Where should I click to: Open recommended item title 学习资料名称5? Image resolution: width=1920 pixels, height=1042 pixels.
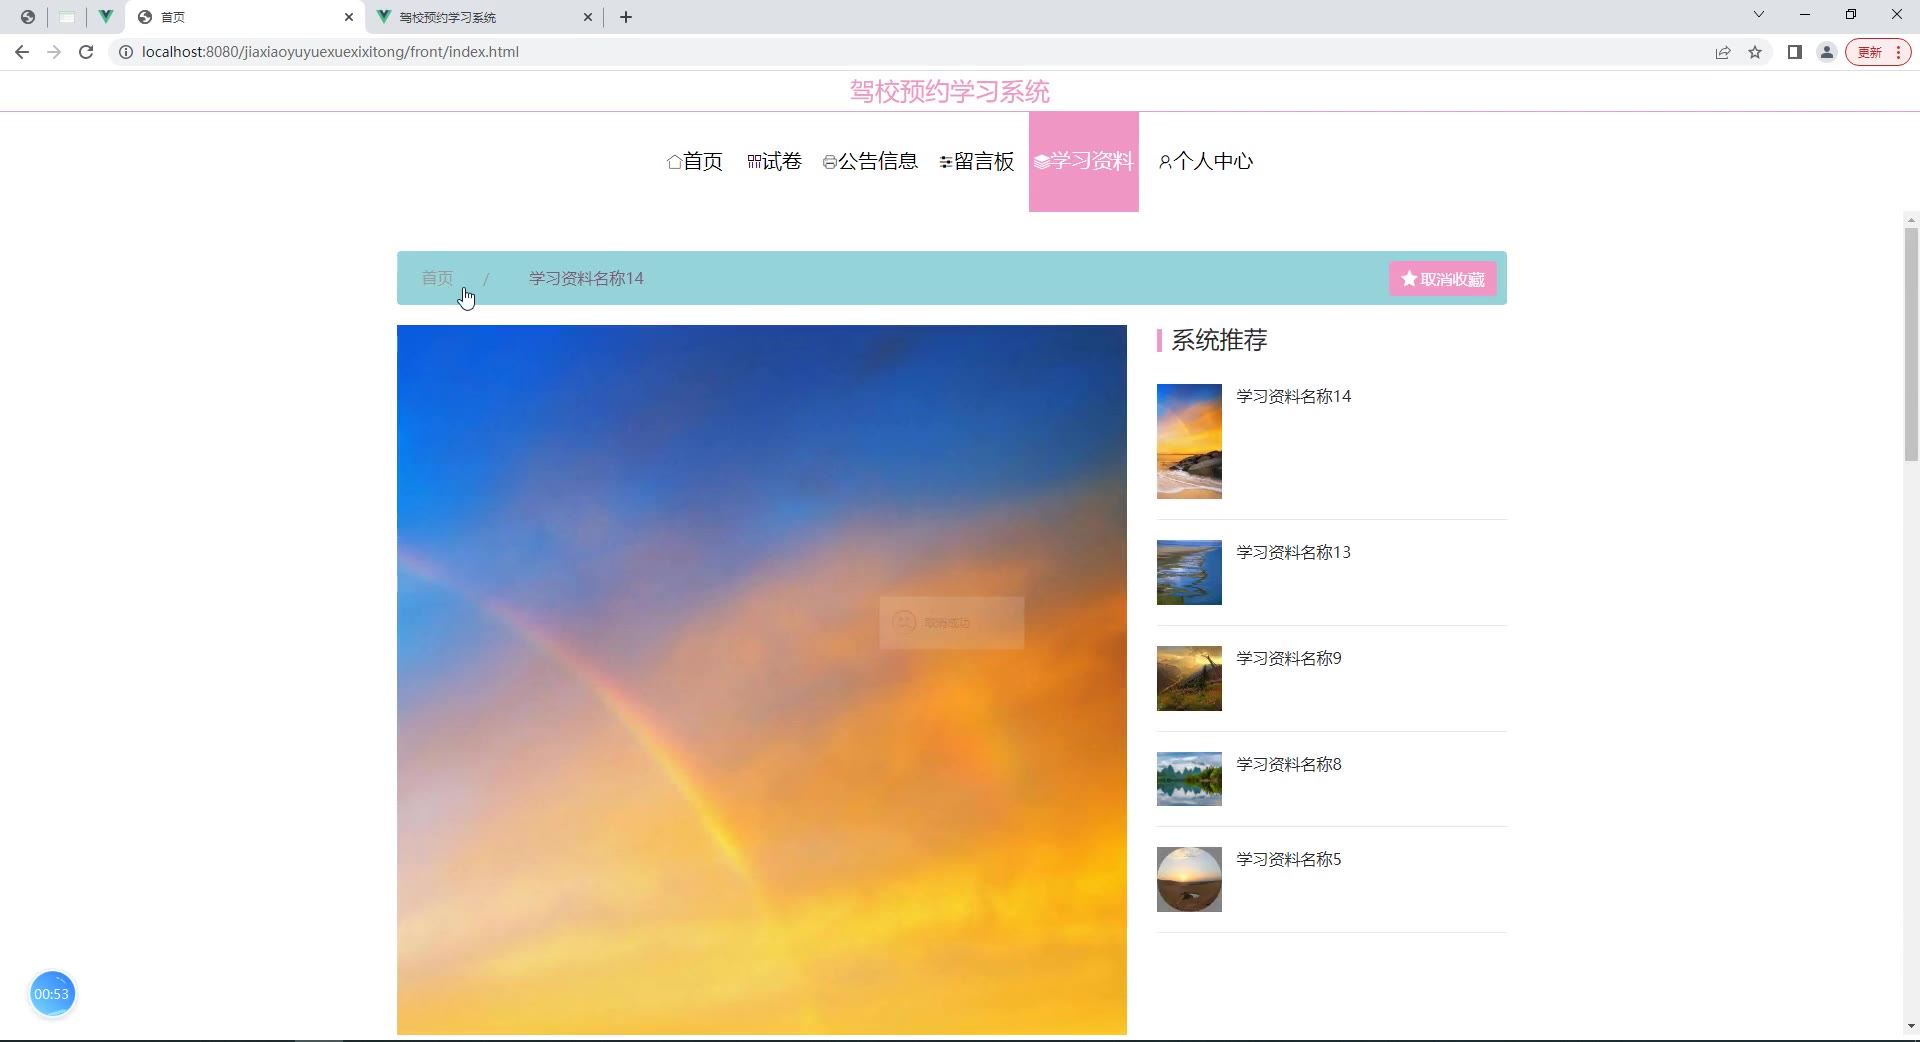1289,859
